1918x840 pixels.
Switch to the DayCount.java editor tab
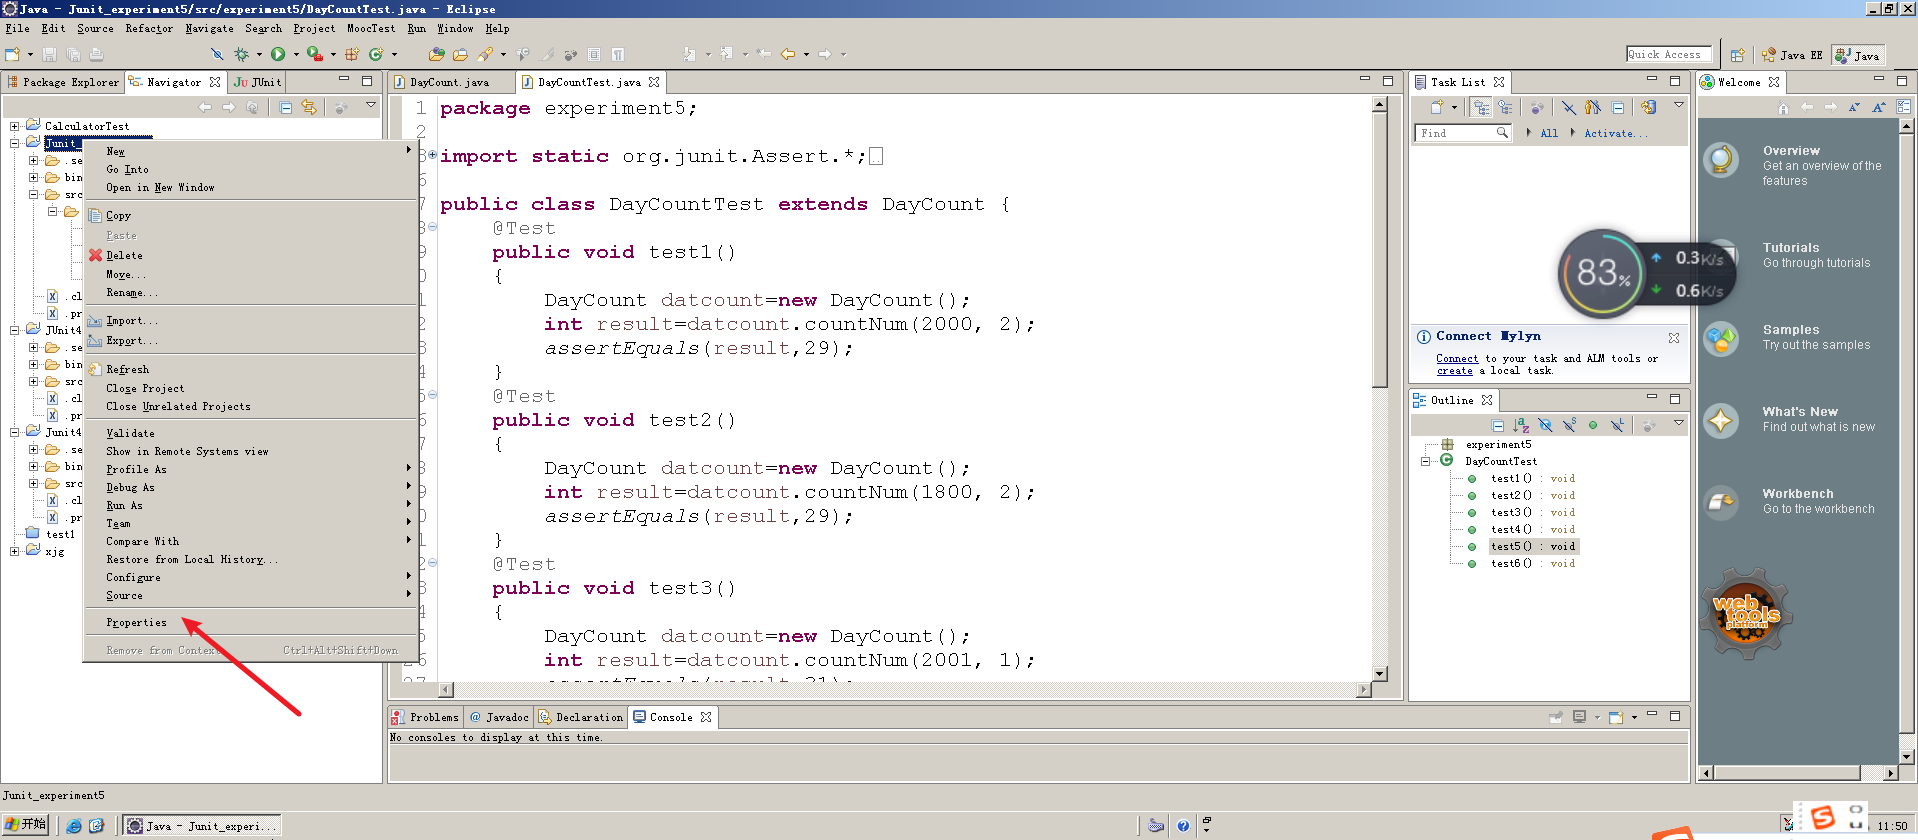(450, 82)
